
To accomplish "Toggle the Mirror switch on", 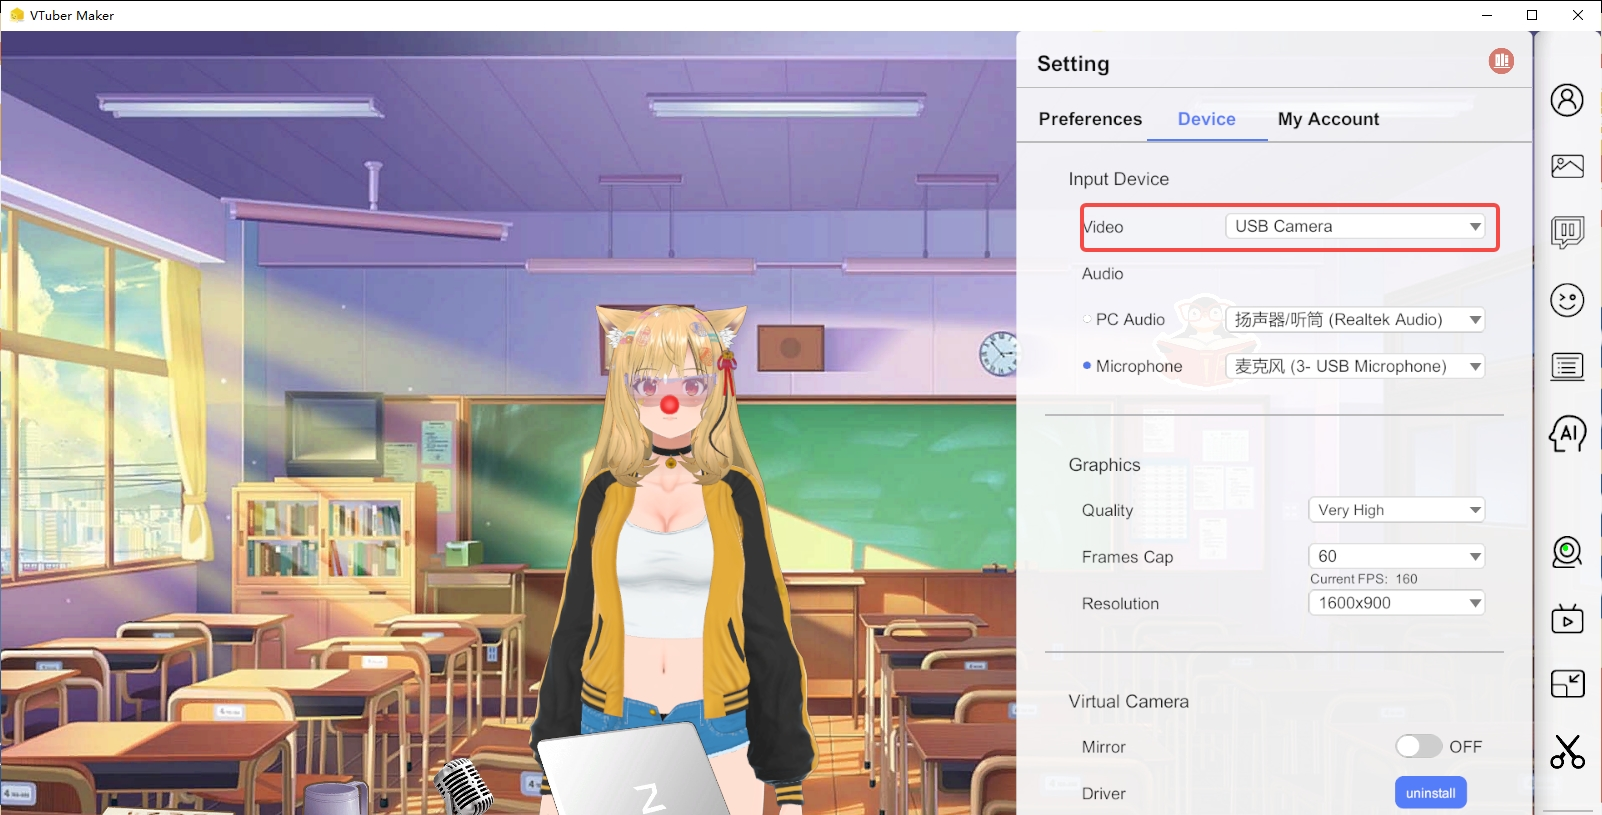I will click(x=1419, y=747).
